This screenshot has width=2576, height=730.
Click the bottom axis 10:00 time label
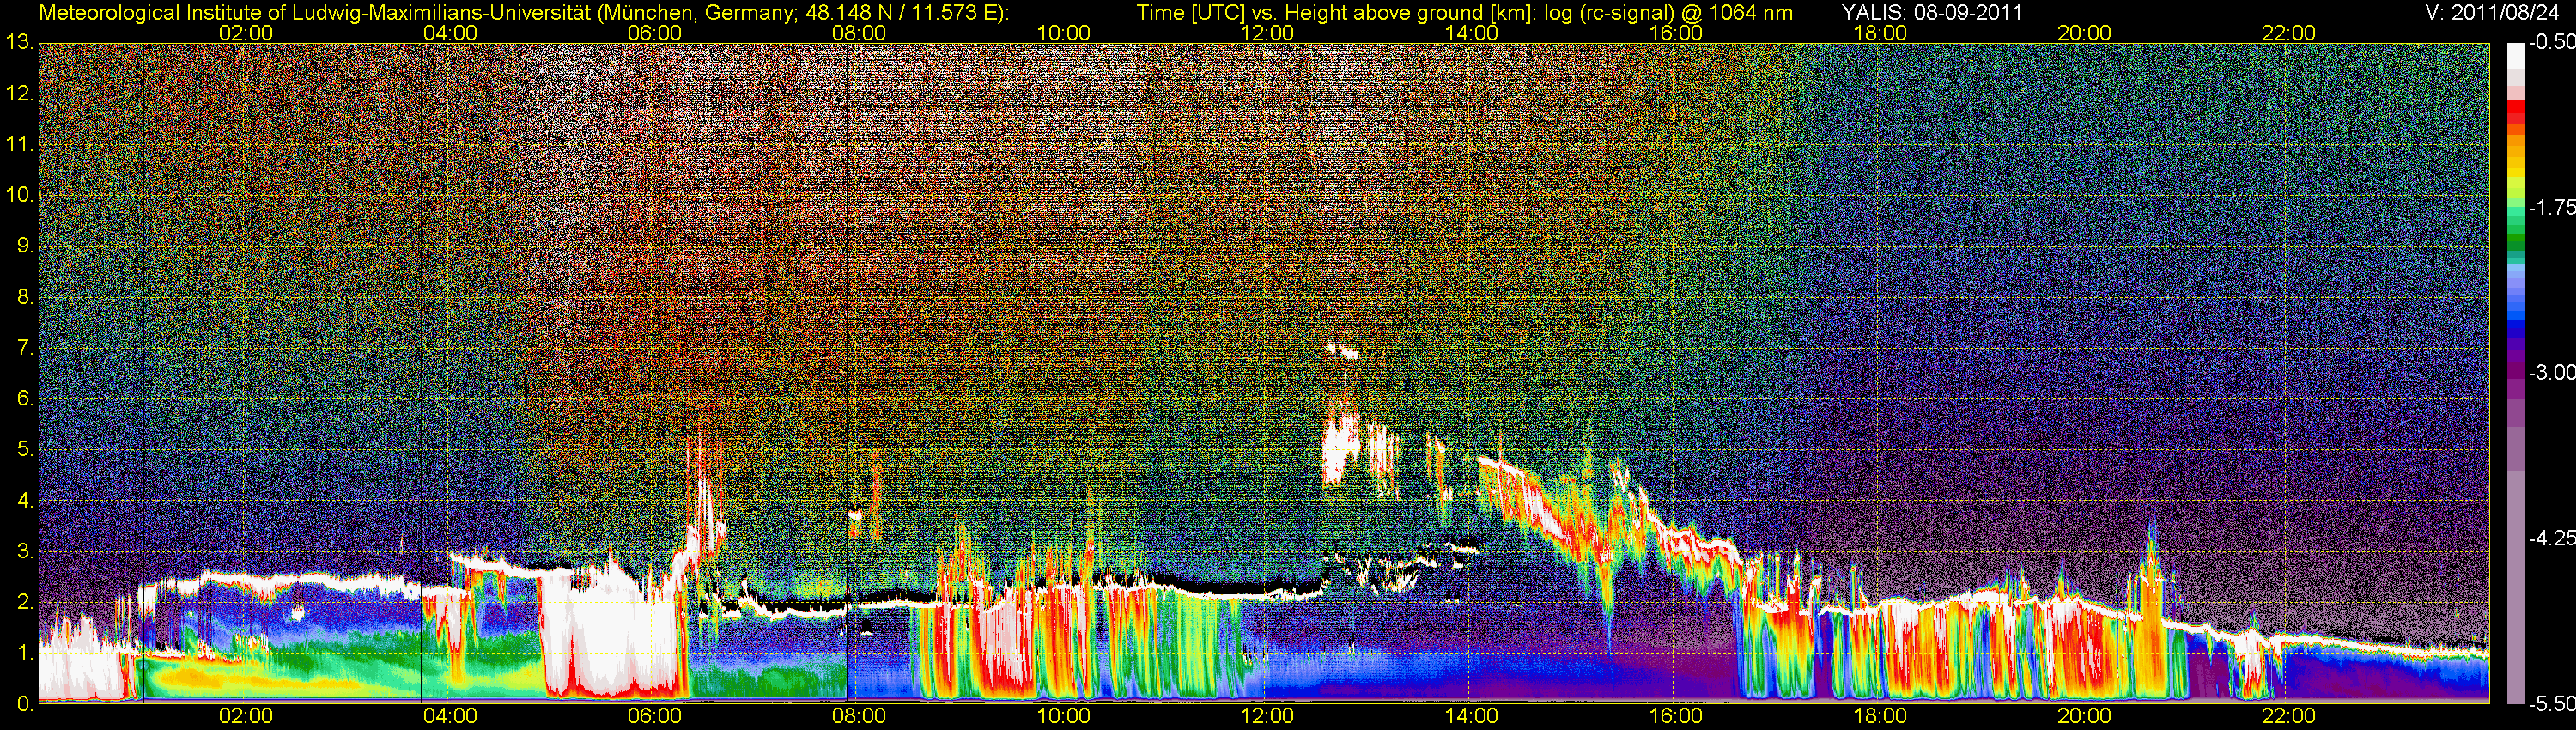pyautogui.click(x=1063, y=716)
